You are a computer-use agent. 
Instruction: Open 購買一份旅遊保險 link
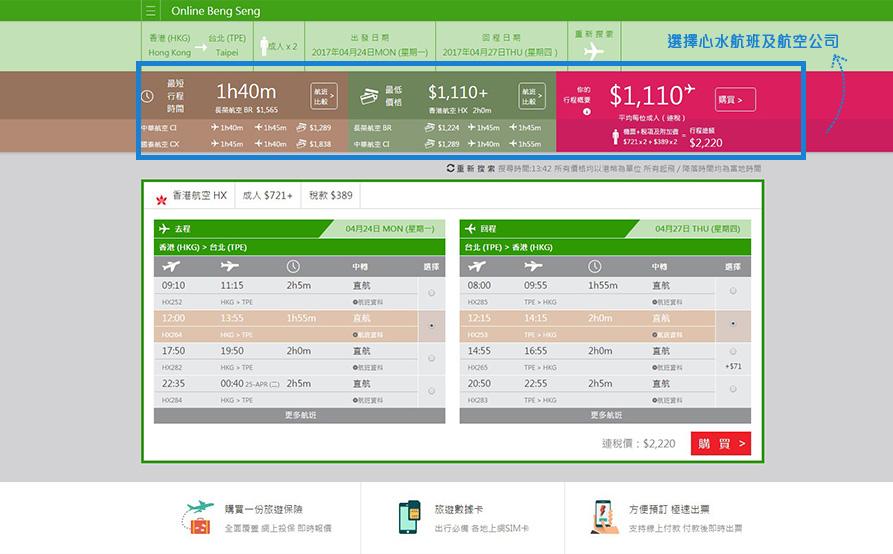tap(263, 509)
